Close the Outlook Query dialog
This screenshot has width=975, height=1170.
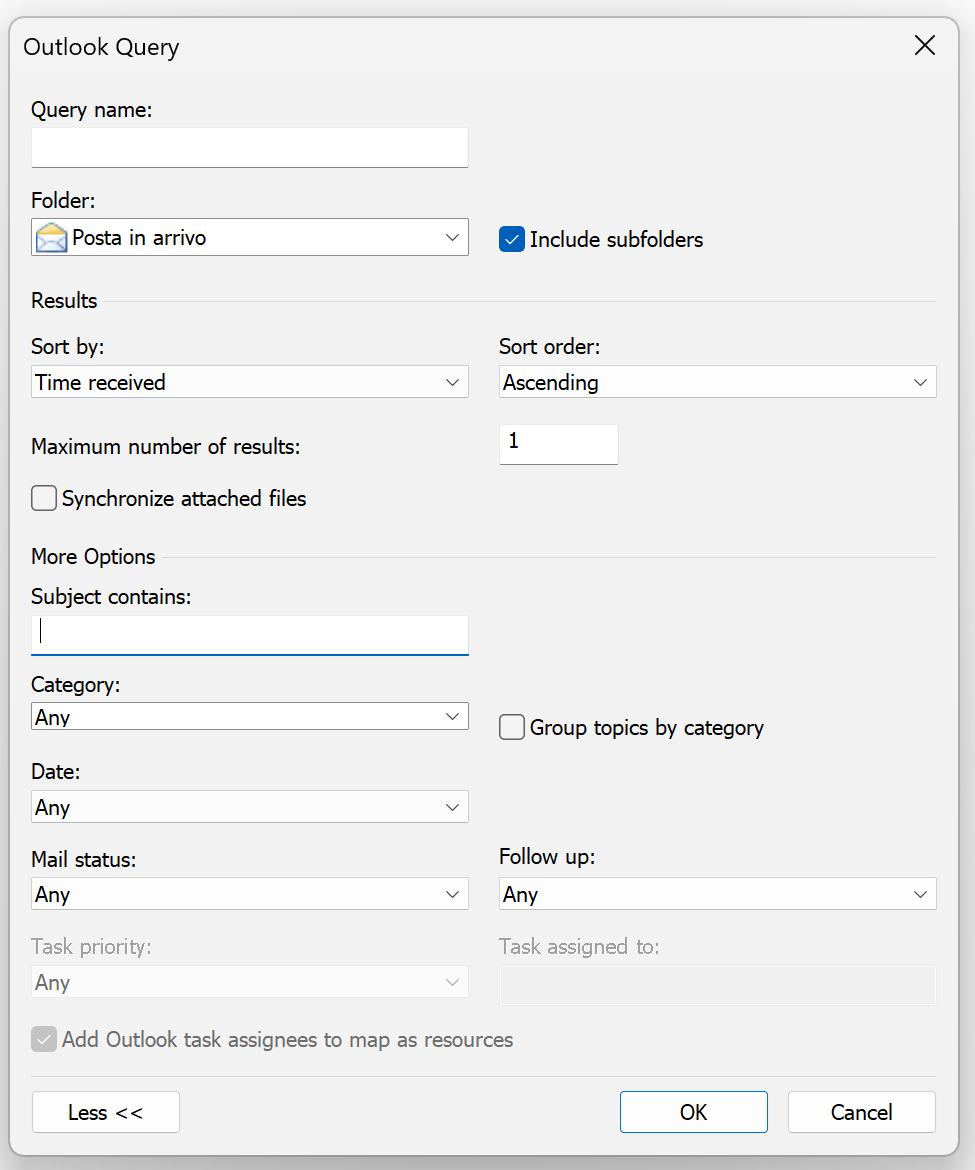click(924, 45)
